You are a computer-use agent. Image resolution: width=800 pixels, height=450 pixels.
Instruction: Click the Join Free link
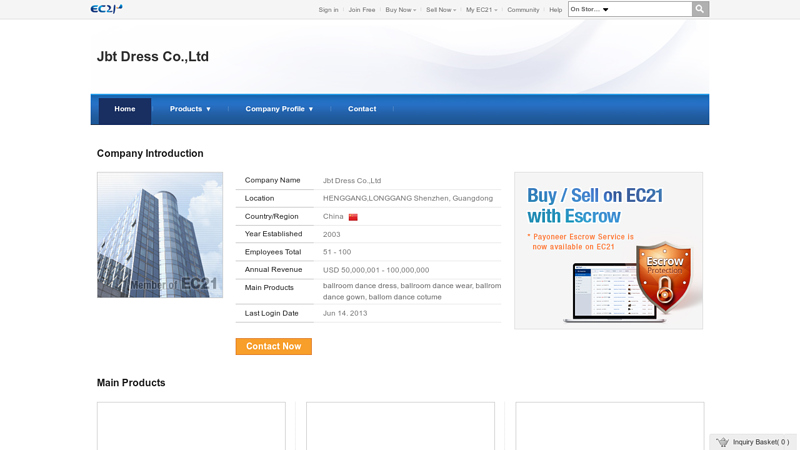click(362, 10)
